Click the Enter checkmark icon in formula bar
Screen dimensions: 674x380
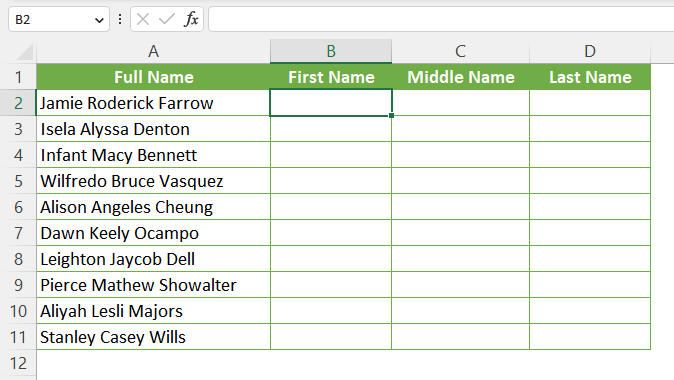167,19
